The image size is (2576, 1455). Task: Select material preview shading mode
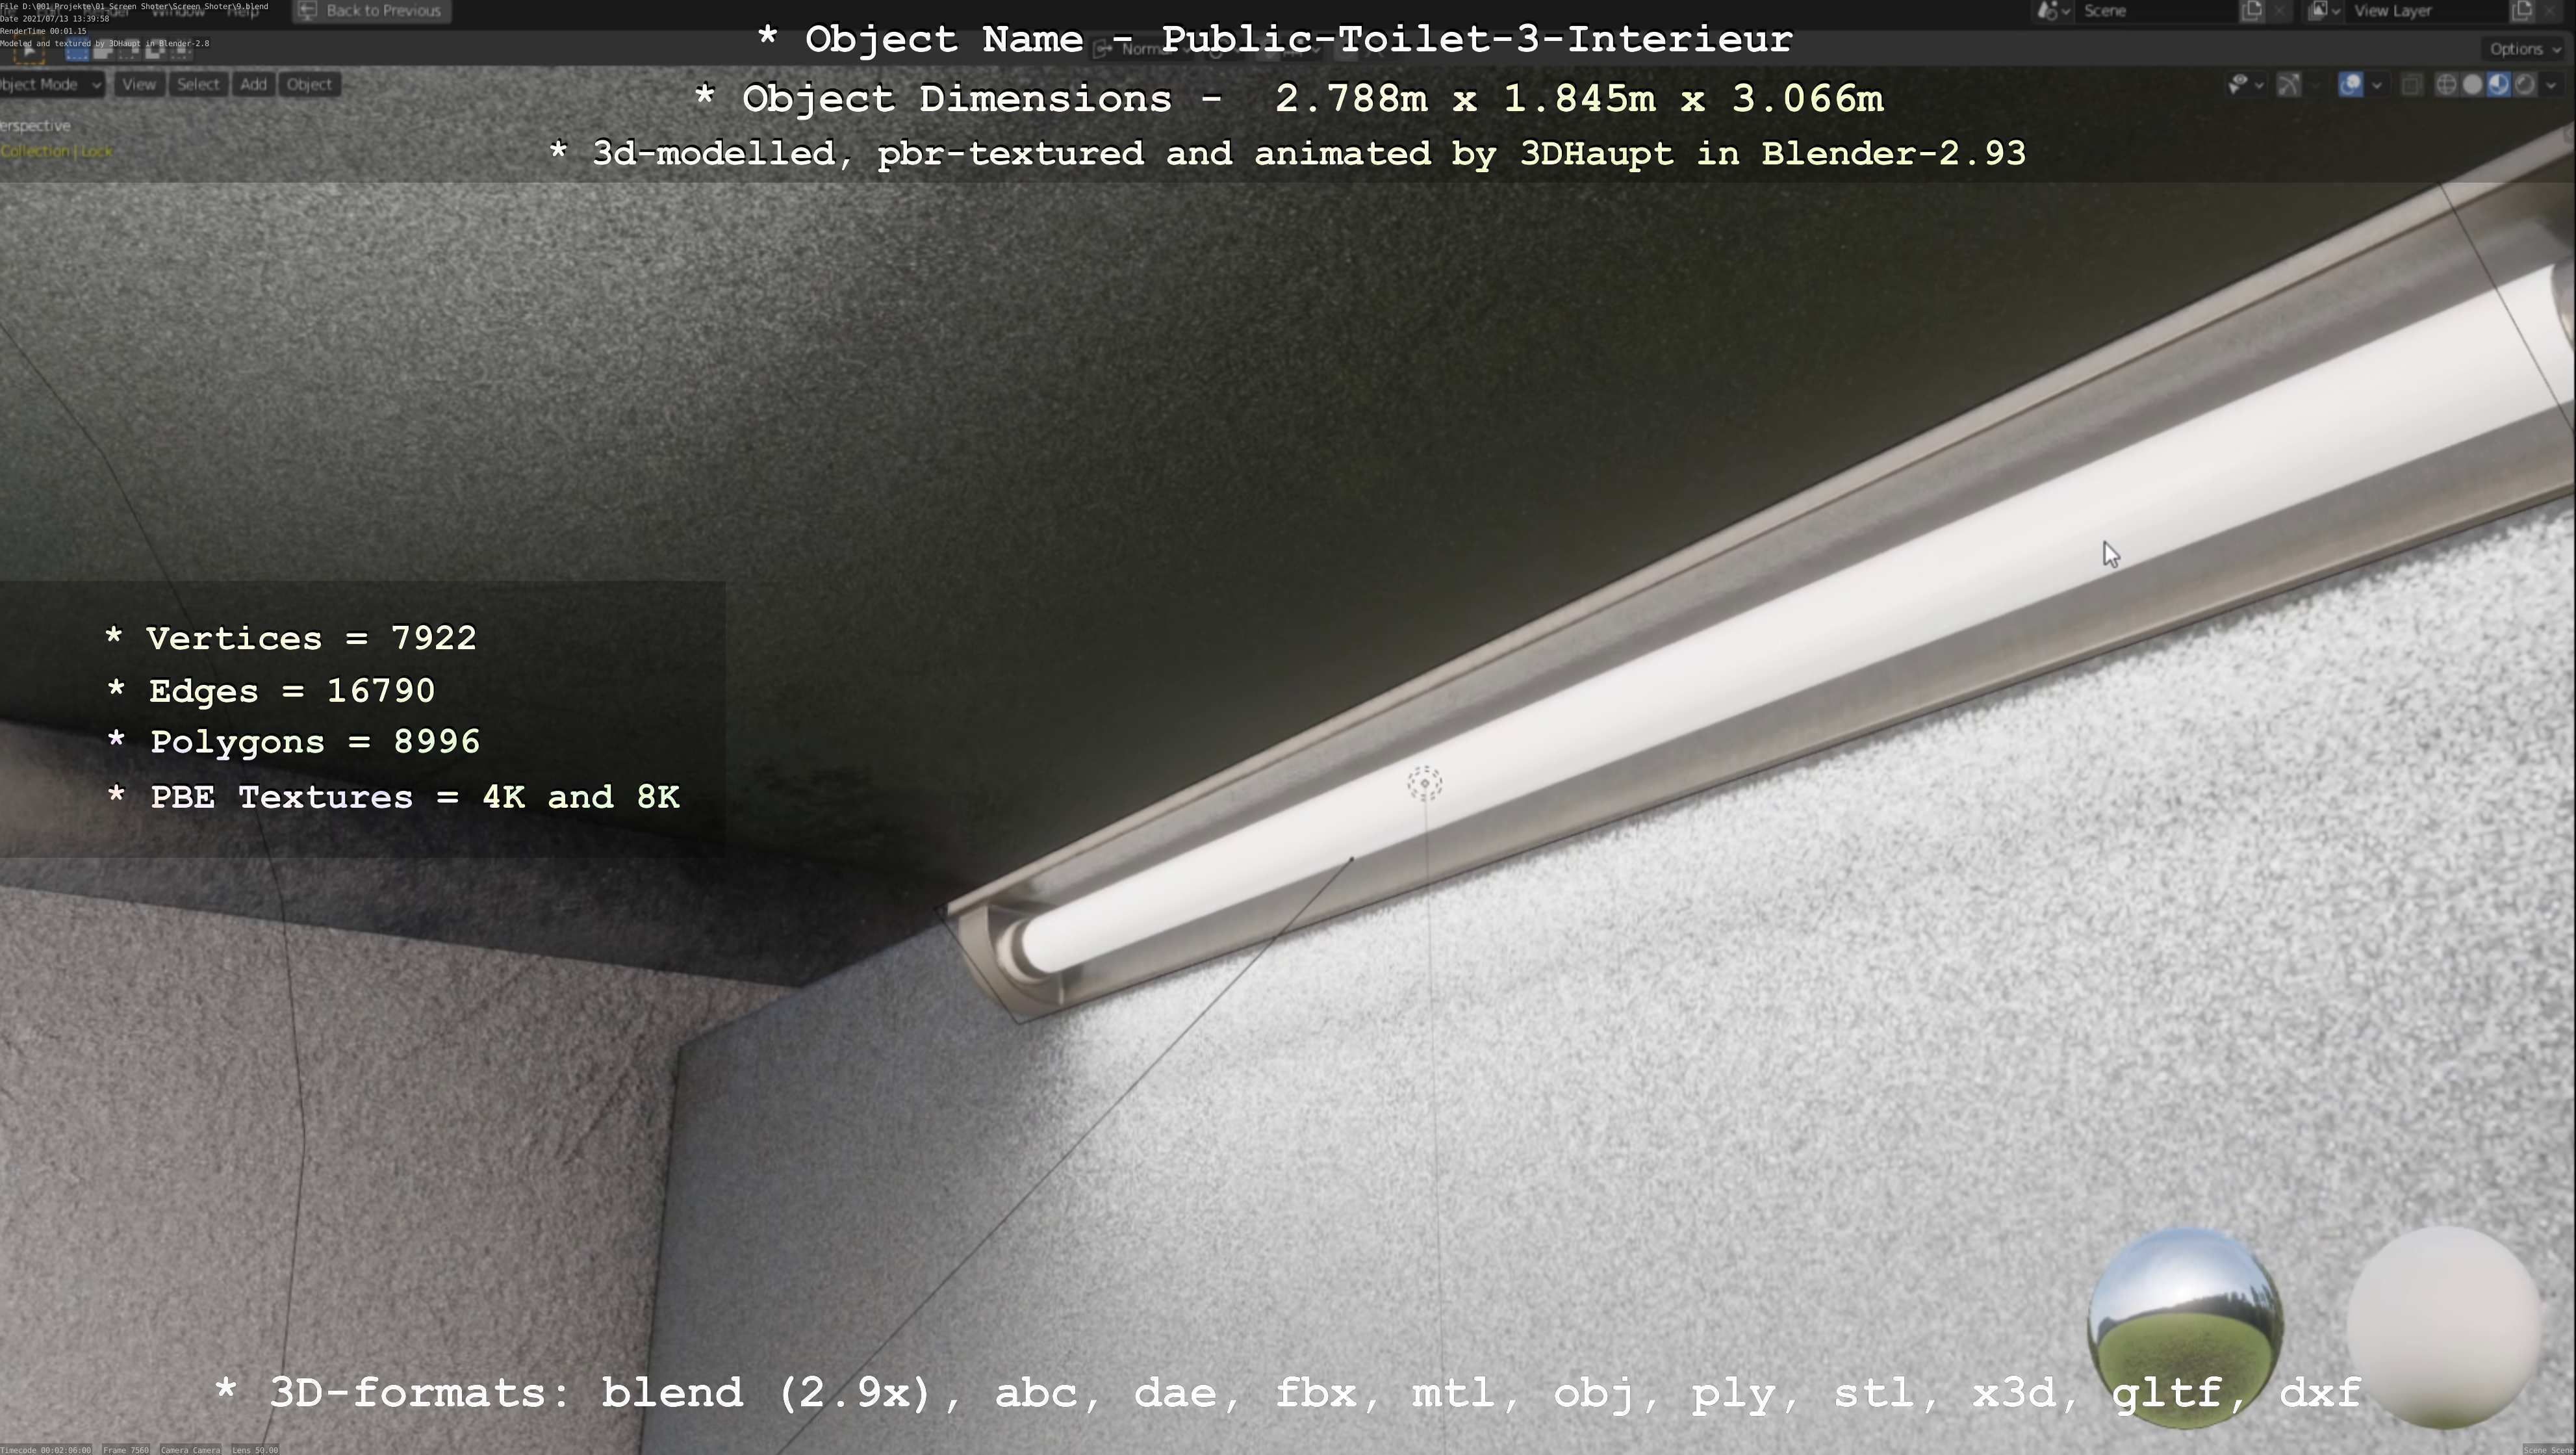[x=2498, y=85]
